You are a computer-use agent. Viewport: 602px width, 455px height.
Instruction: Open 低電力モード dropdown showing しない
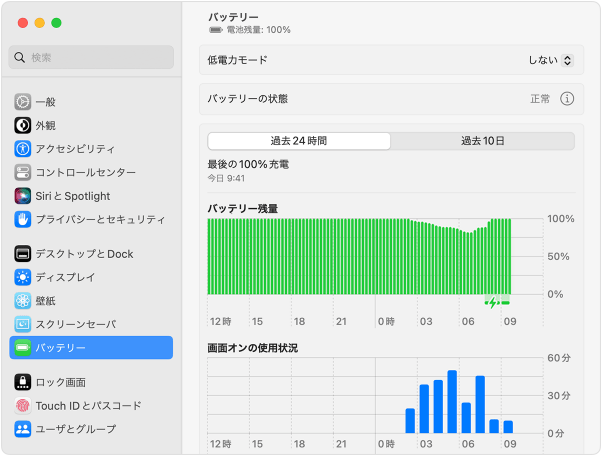[x=551, y=60]
